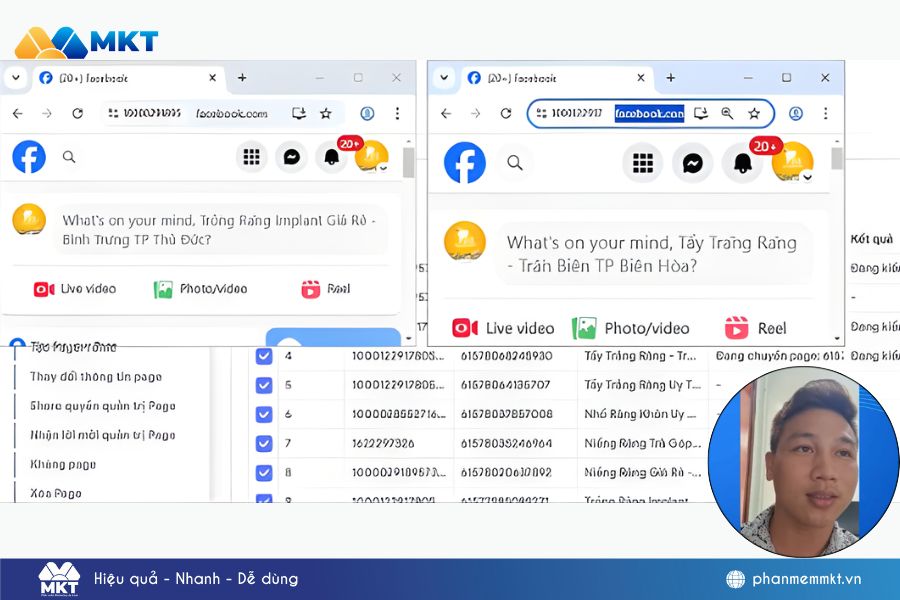The width and height of the screenshot is (900, 600).
Task: Open the notifications bell with 20+ badge
Action: coord(742,162)
